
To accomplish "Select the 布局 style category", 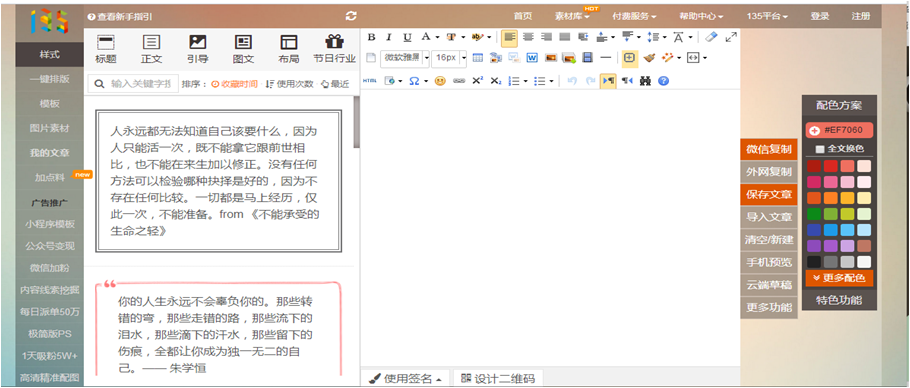I will click(x=288, y=49).
